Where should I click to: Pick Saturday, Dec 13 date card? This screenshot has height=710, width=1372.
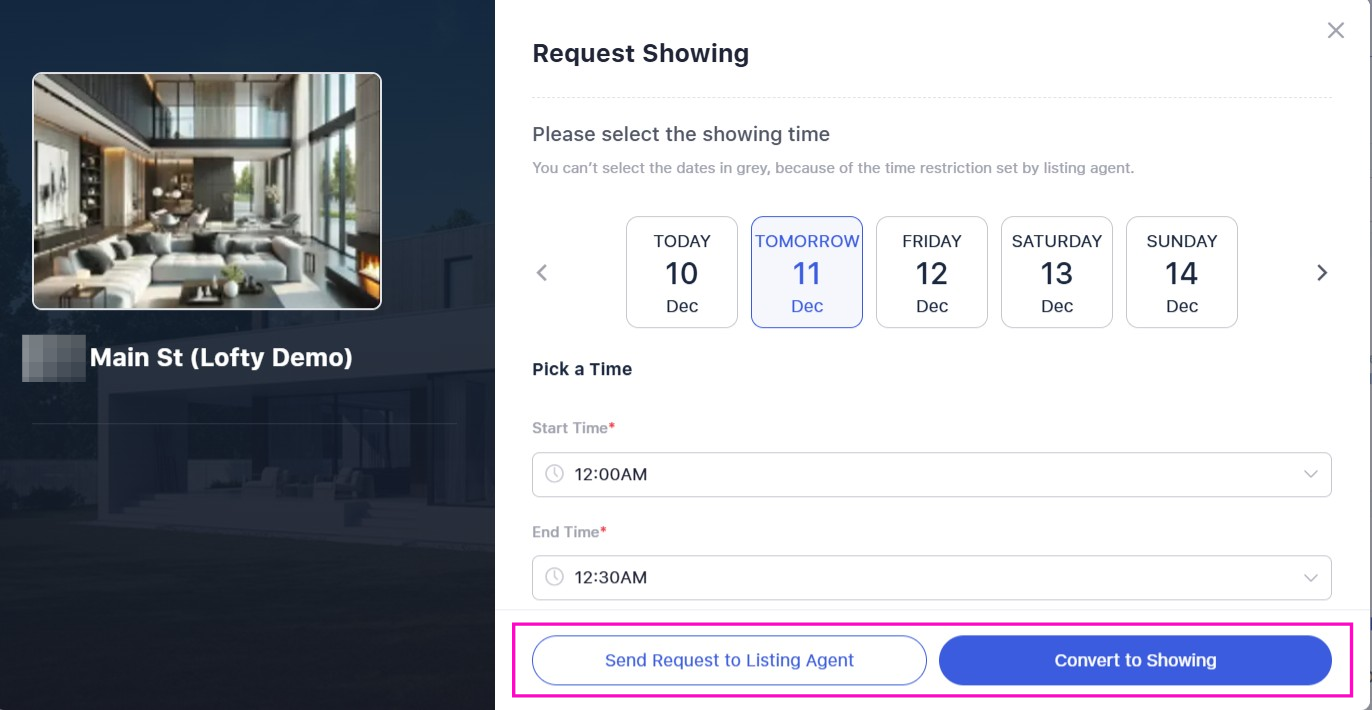coord(1057,272)
